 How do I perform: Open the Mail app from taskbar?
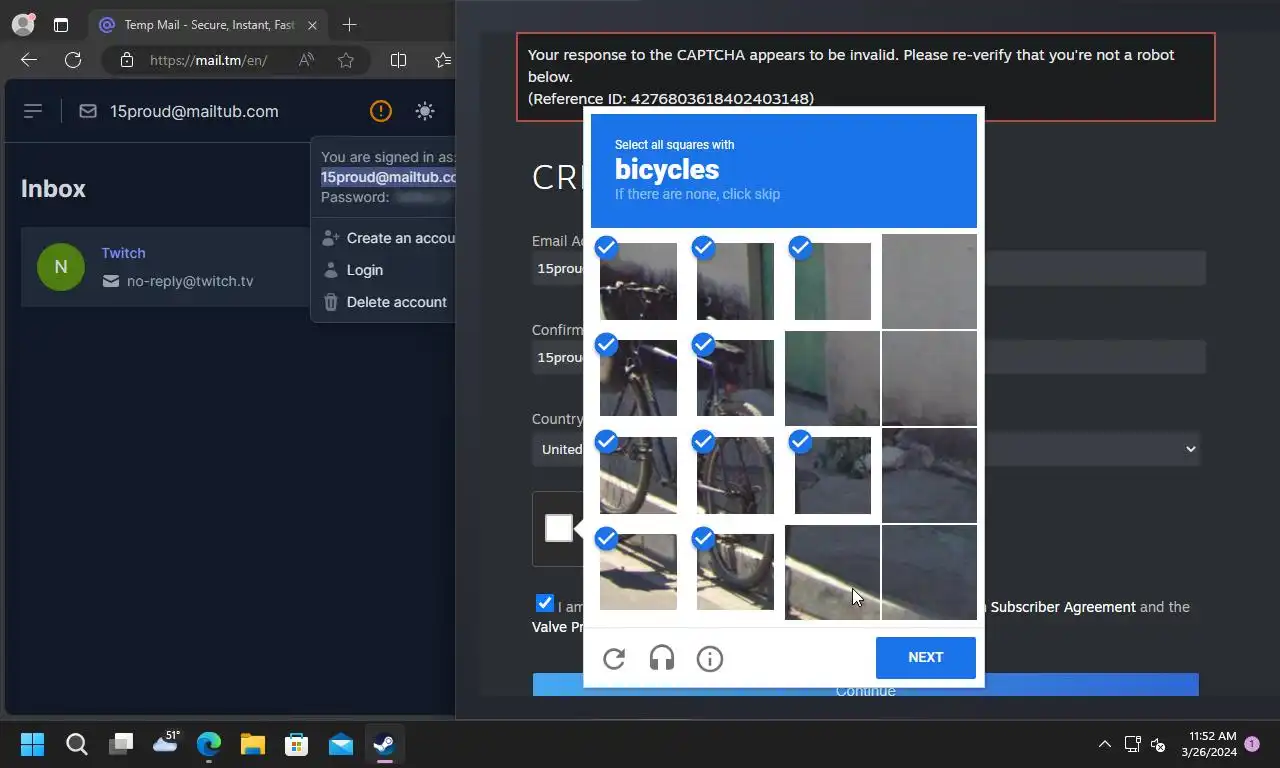click(341, 744)
